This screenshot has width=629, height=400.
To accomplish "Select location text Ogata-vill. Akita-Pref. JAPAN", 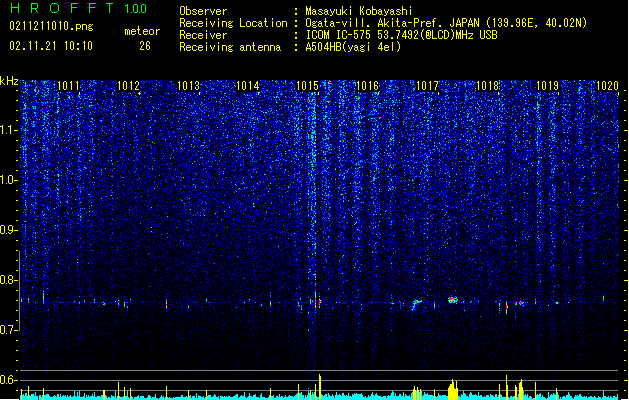I will 392,23.
